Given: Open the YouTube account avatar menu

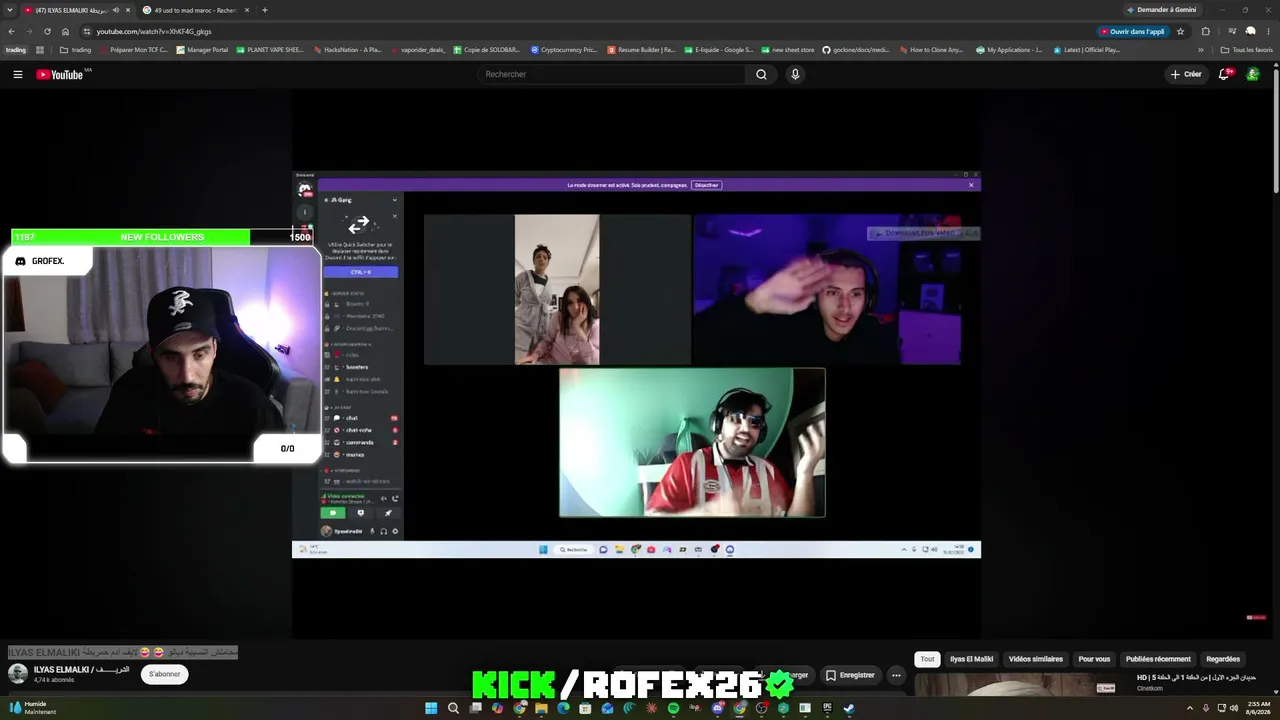Looking at the screenshot, I should (x=1252, y=74).
